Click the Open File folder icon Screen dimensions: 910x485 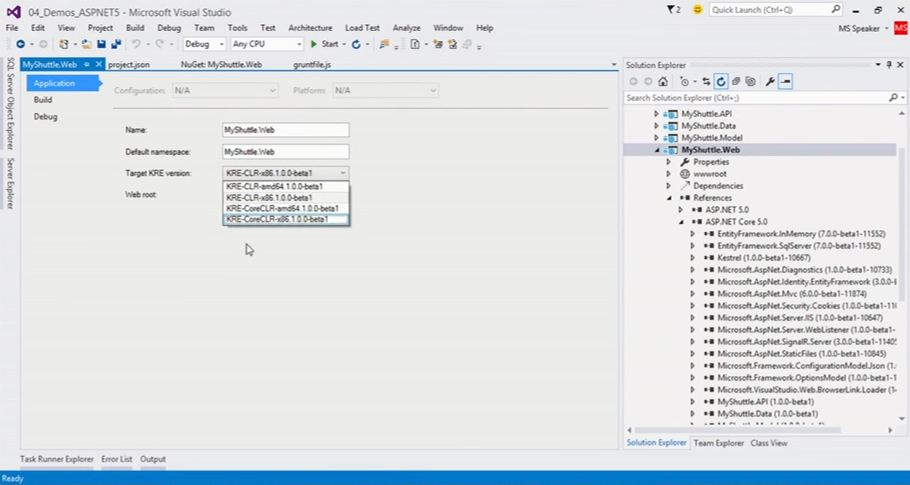point(86,44)
